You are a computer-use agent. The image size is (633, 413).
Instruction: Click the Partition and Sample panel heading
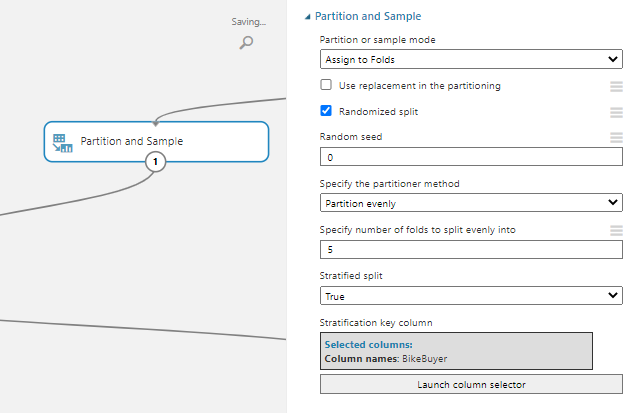(x=368, y=17)
